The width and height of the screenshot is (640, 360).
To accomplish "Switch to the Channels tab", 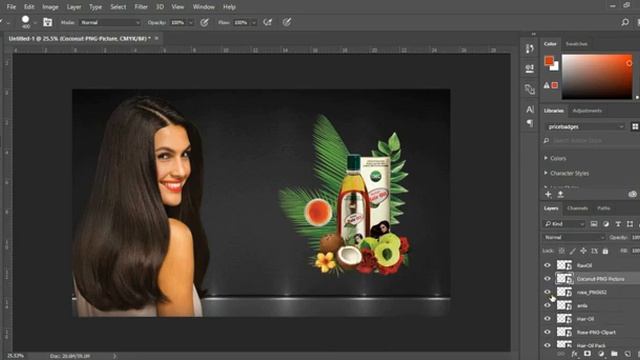I will click(x=578, y=208).
